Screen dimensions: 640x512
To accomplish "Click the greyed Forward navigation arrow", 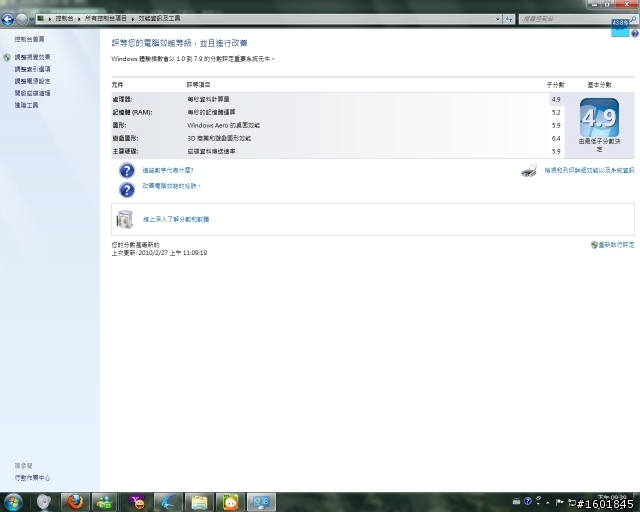I will coord(22,19).
